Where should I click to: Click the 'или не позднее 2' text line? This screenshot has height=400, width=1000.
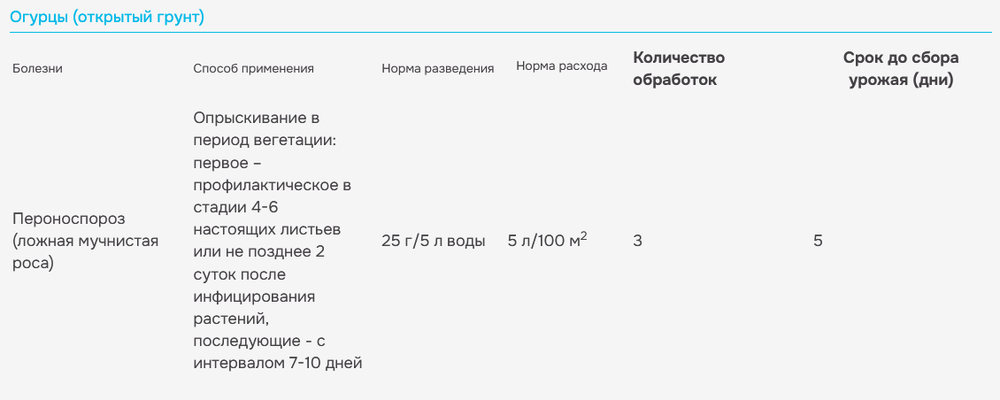259,252
